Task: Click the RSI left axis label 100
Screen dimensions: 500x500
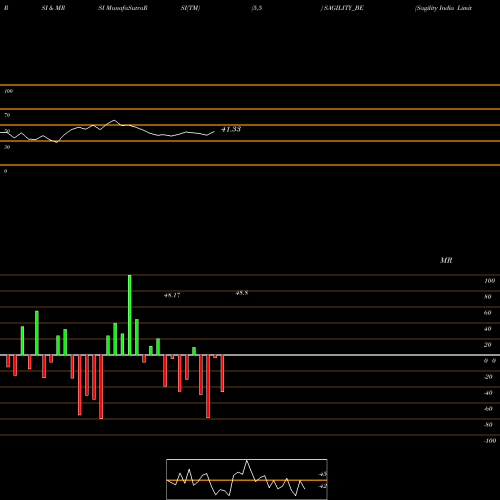Action: tap(8, 91)
